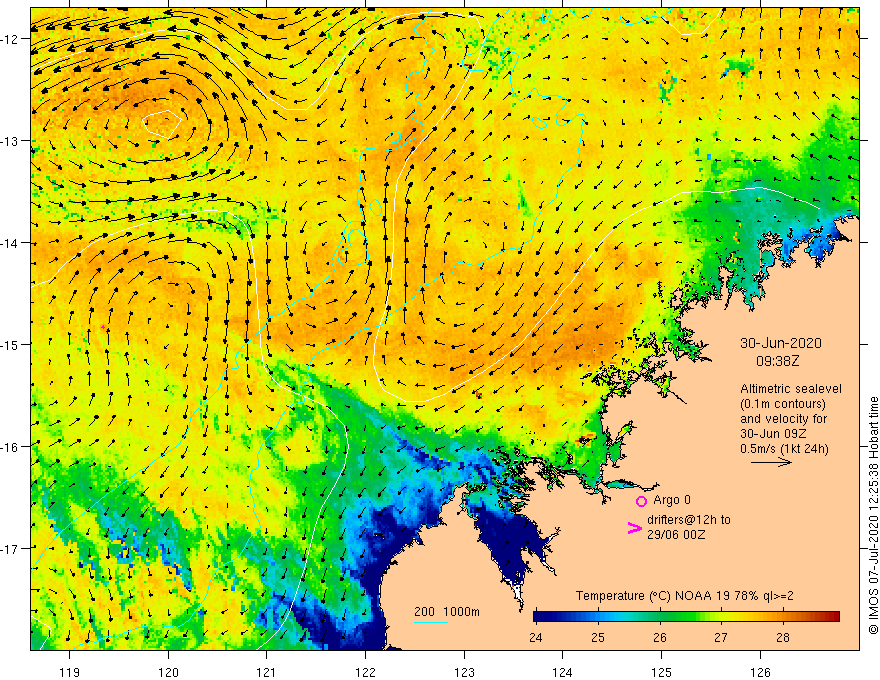Click the longitude axis label 120
Image resolution: width=880 pixels, height=680 pixels.
(168, 672)
